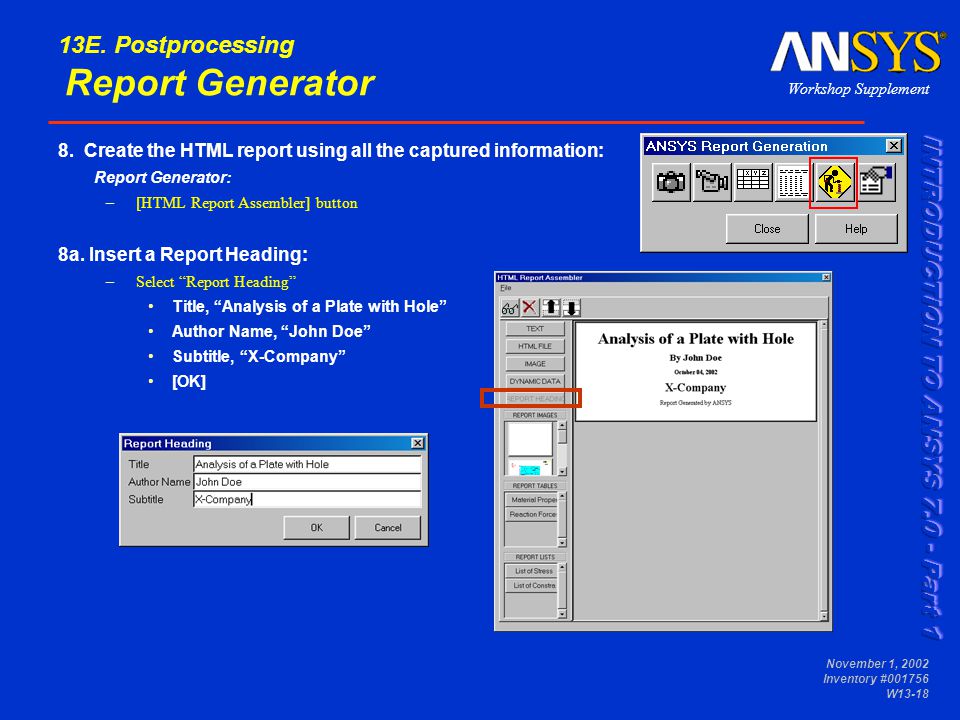Click the move-up arrow toolbar icon
Screen dimensions: 960x720
[551, 307]
